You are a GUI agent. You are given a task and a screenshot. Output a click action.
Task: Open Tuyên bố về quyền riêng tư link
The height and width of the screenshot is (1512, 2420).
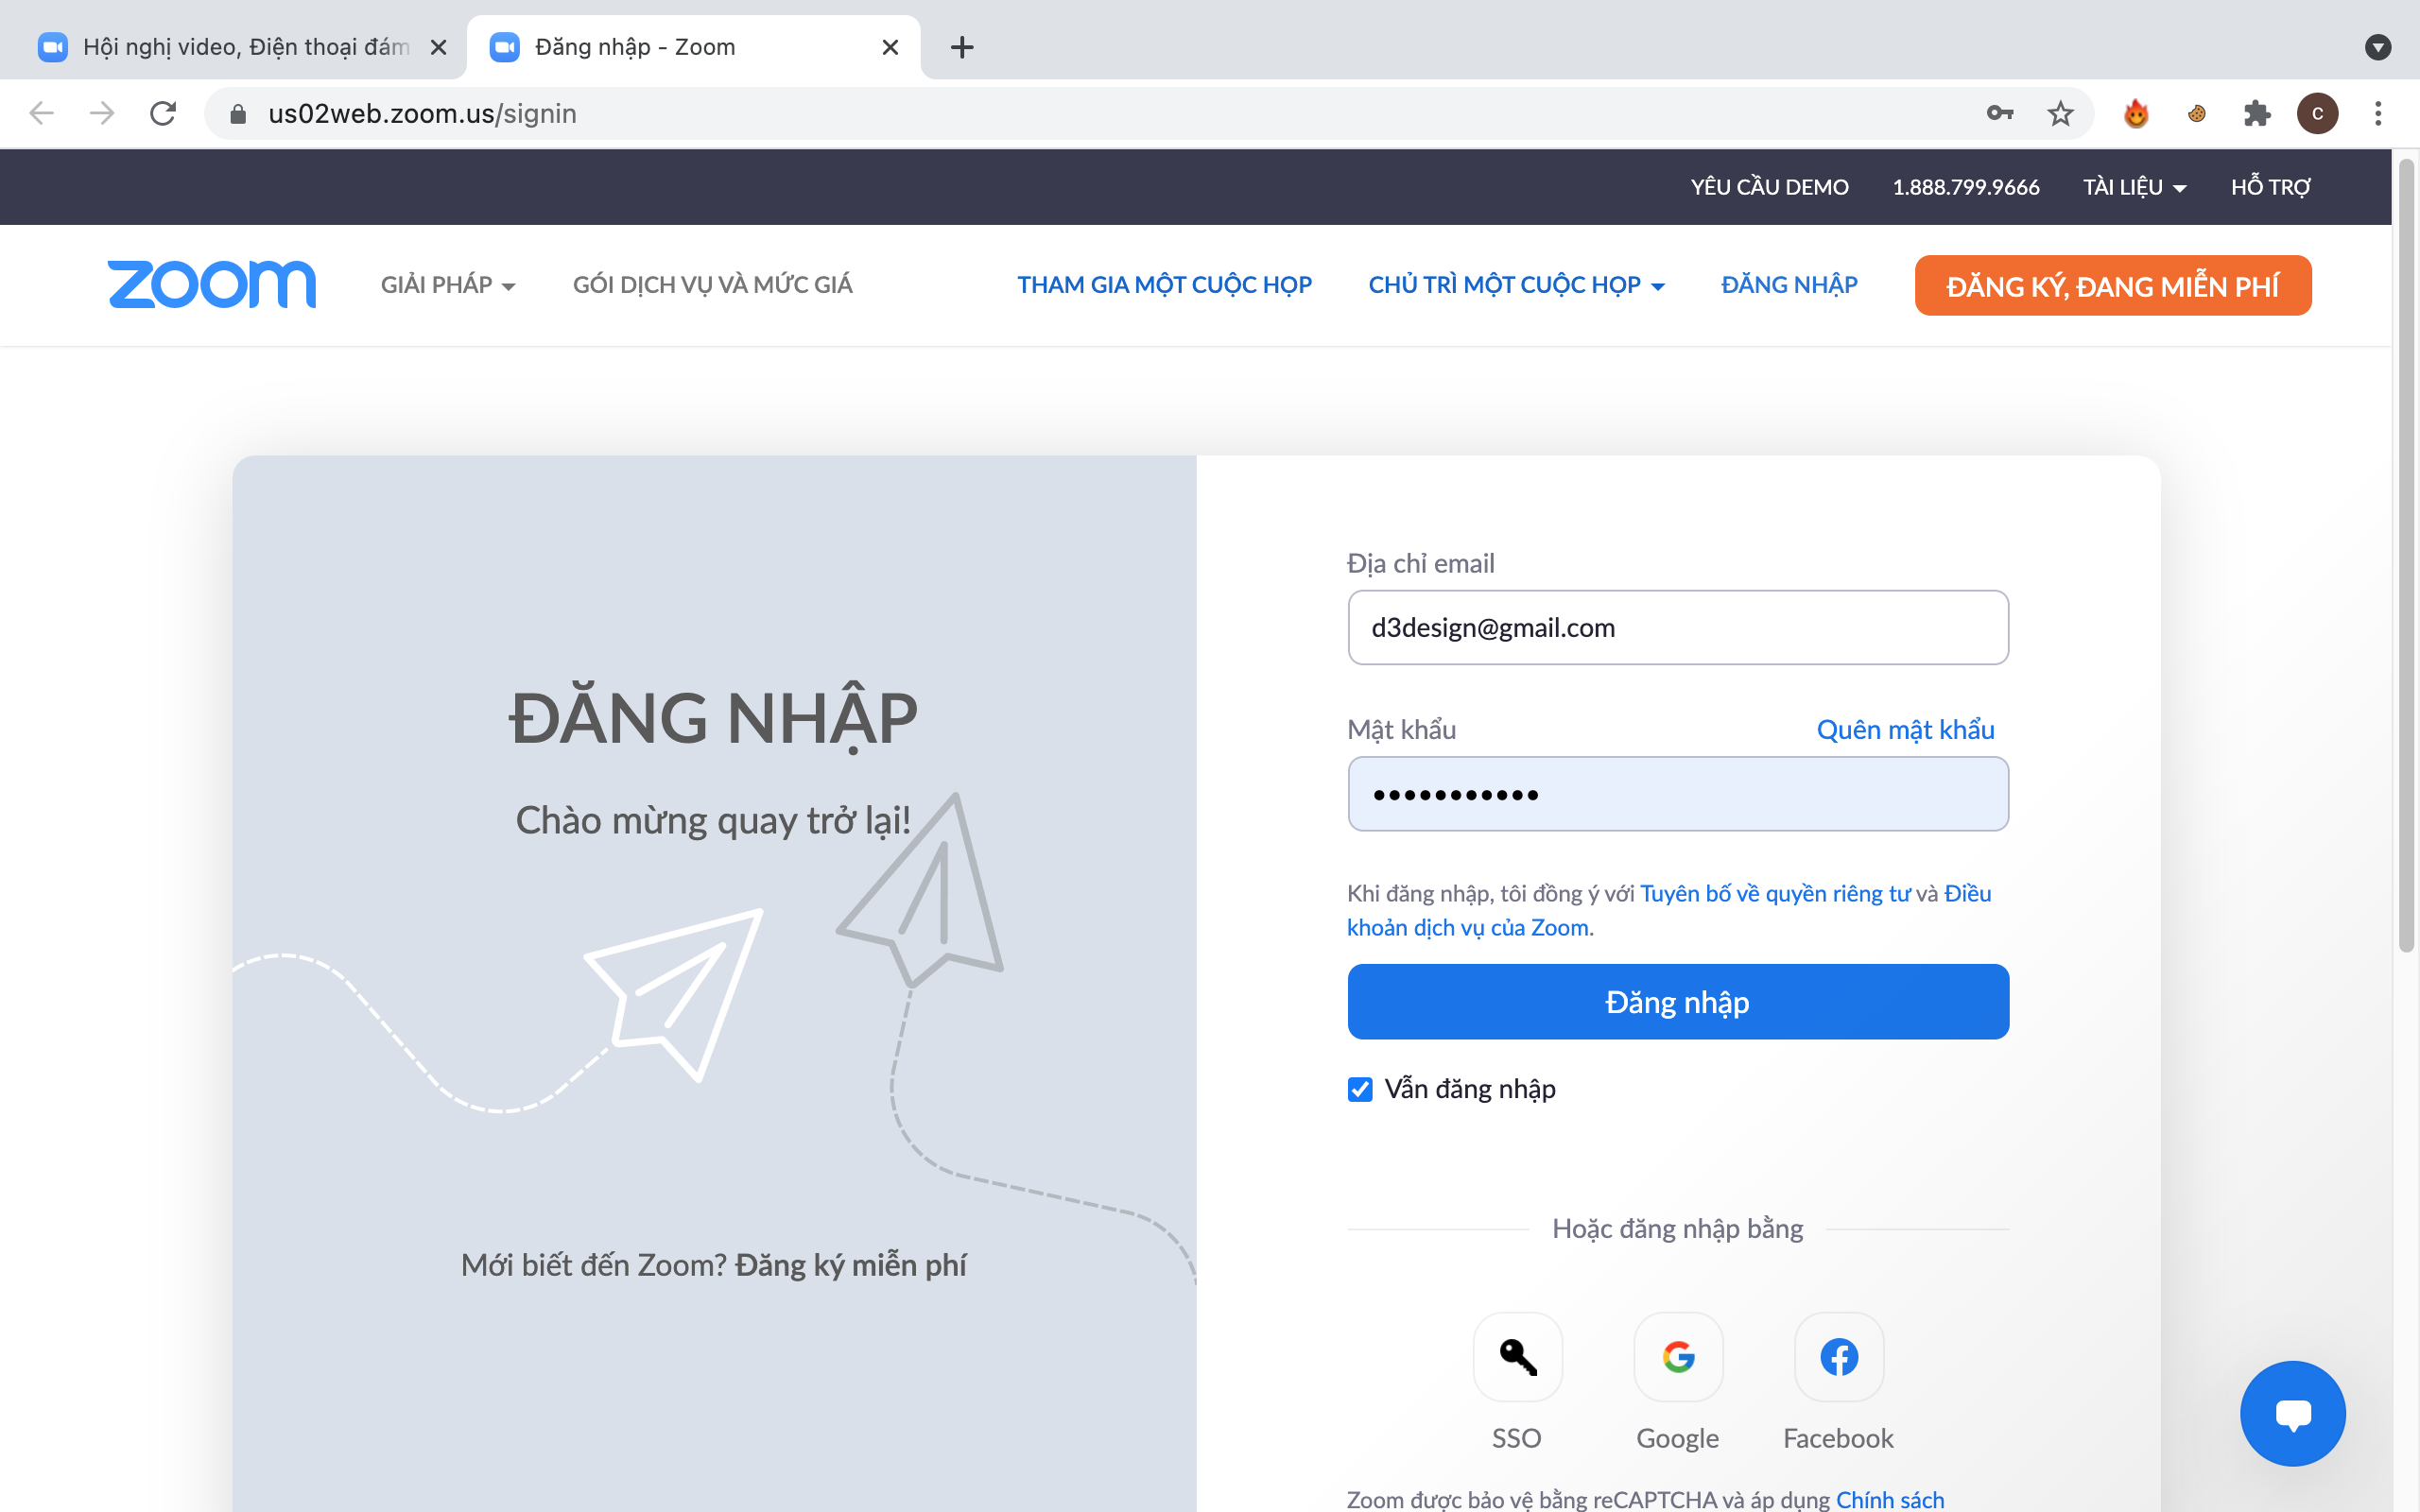pos(1775,893)
